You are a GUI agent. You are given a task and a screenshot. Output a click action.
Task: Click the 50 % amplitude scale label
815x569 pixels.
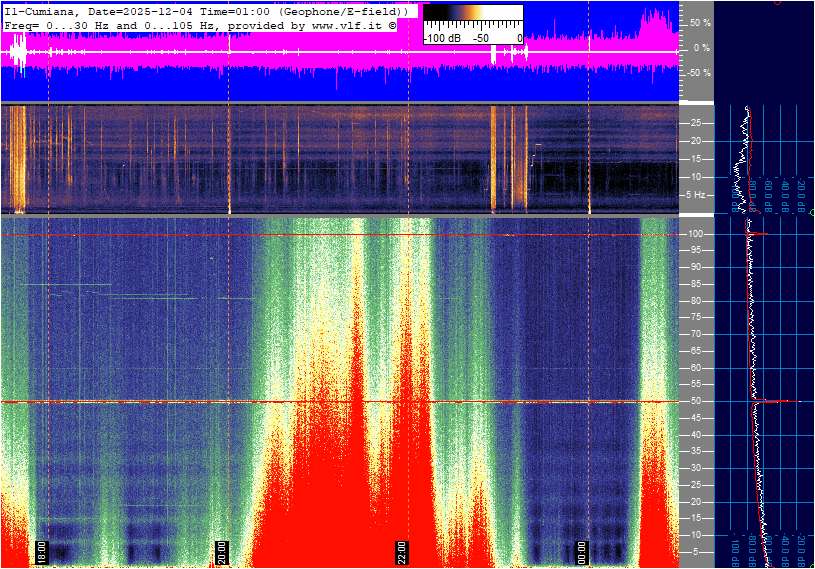(699, 22)
